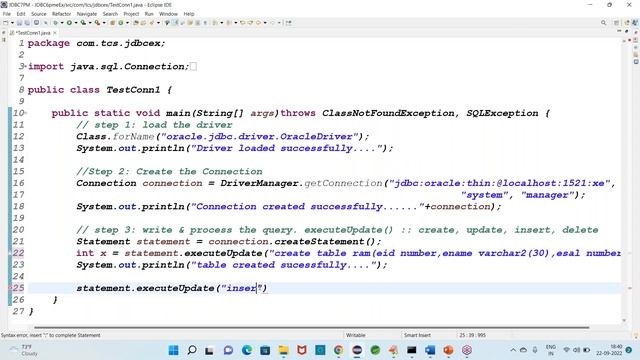Open the Windows Start menu
This screenshot has height=360, width=640.
pos(173,350)
